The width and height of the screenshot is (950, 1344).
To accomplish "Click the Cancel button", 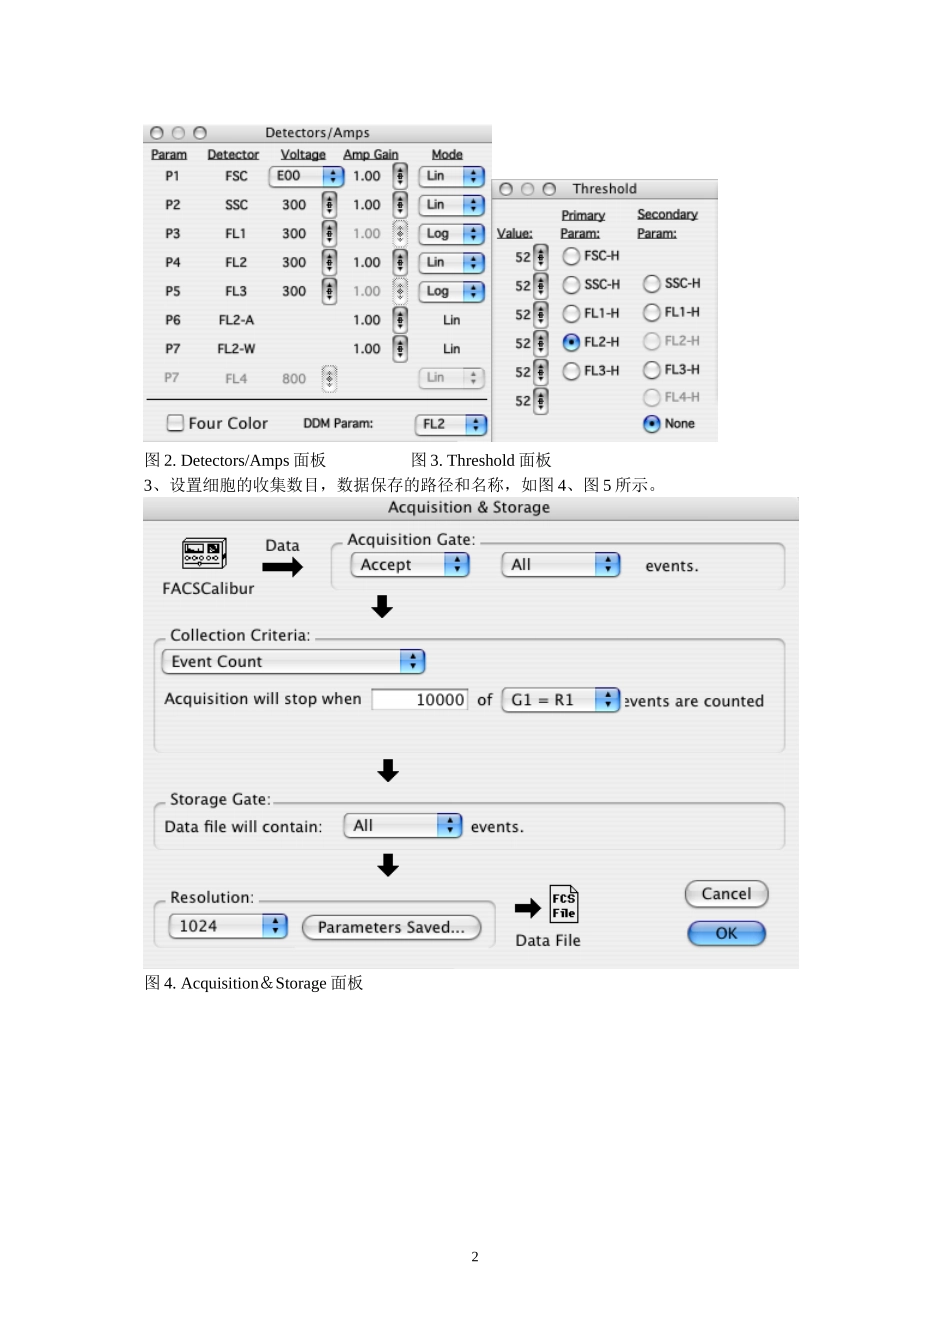I will pos(727,894).
